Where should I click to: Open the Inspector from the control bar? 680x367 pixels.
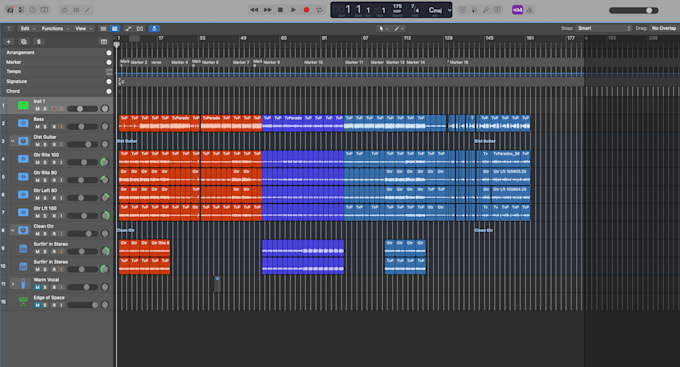(x=21, y=10)
